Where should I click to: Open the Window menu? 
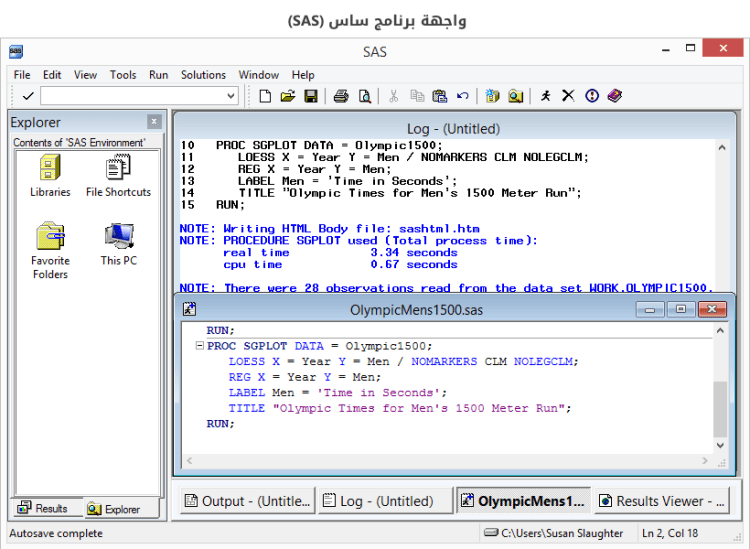tap(259, 75)
